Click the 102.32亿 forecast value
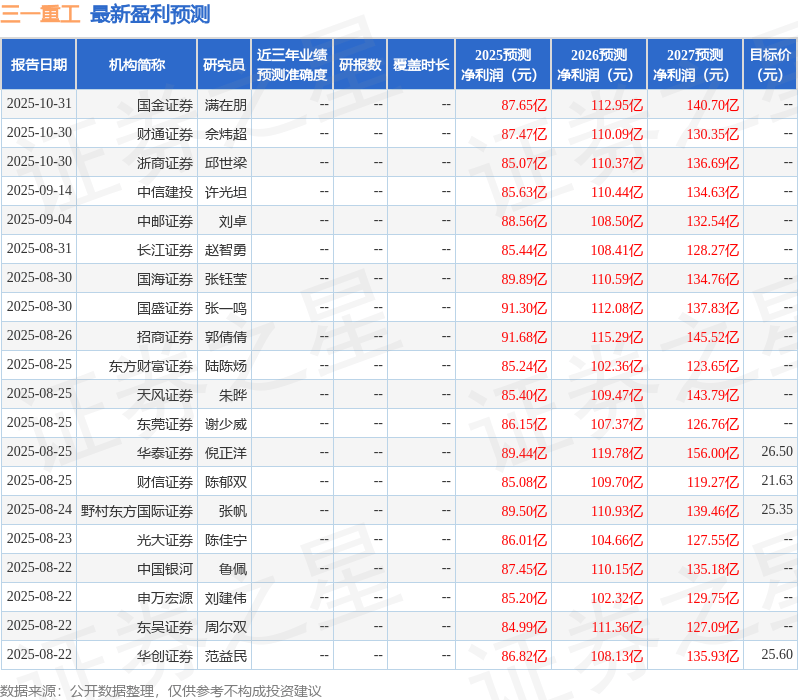 (617, 599)
